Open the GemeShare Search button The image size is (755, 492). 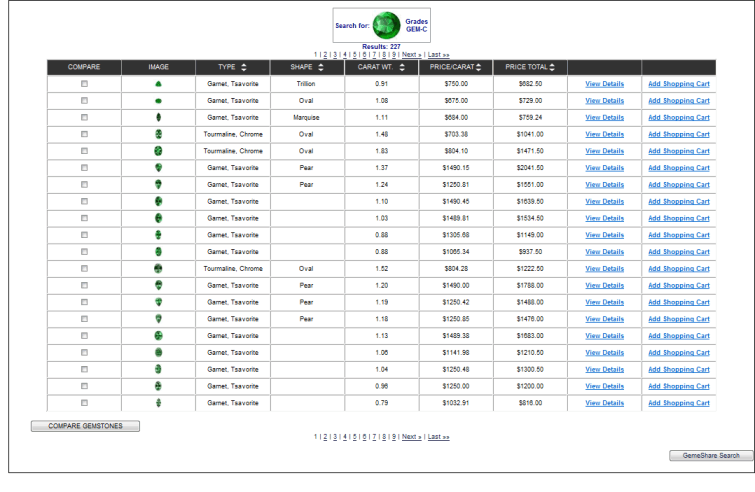(710, 456)
